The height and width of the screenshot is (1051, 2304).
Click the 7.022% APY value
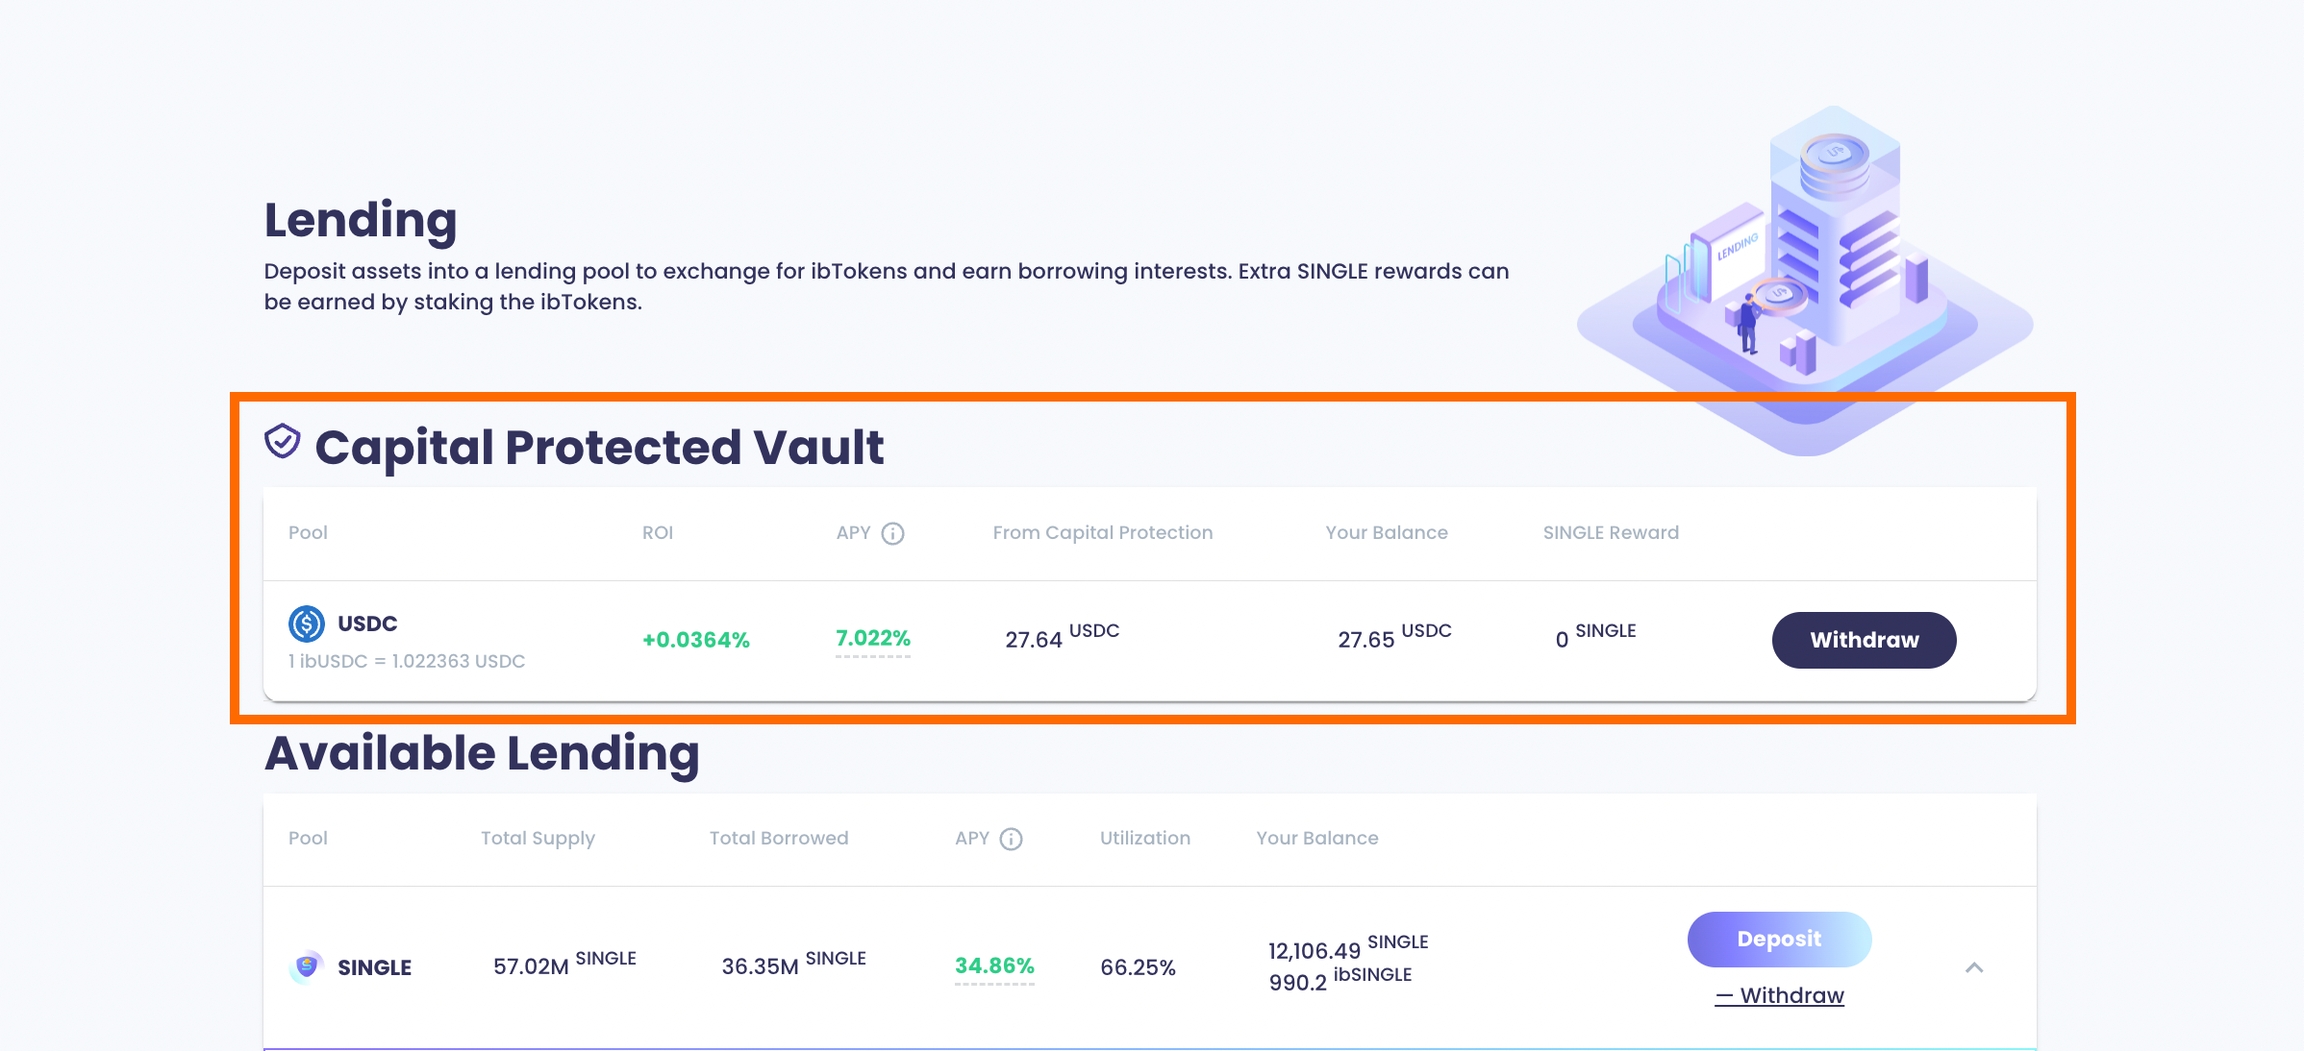pyautogui.click(x=873, y=638)
